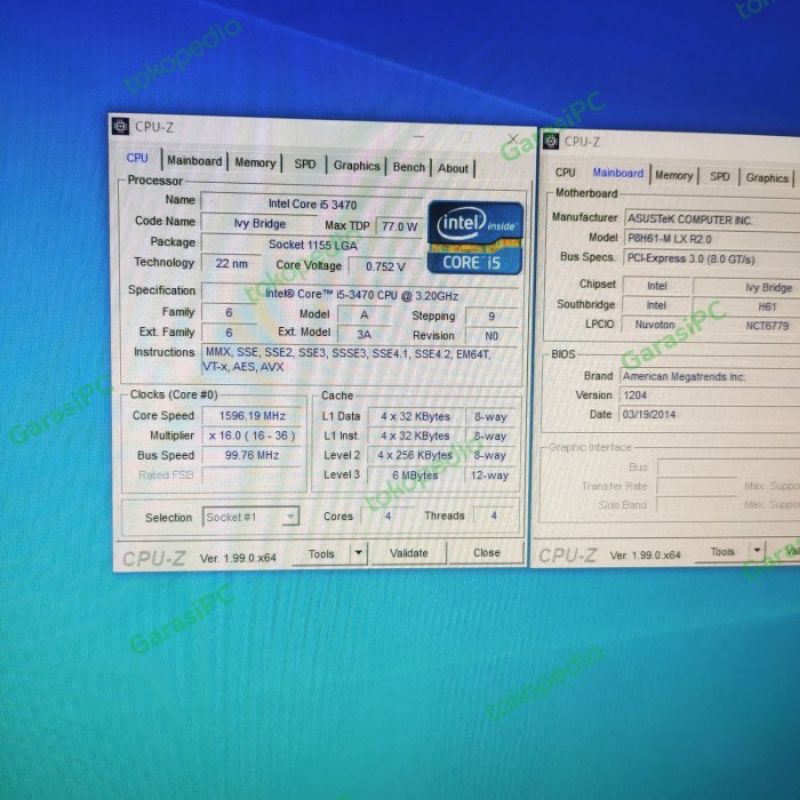Screen dimensions: 800x800
Task: Open the SPD tab in left CPU-Z window
Action: pos(305,164)
